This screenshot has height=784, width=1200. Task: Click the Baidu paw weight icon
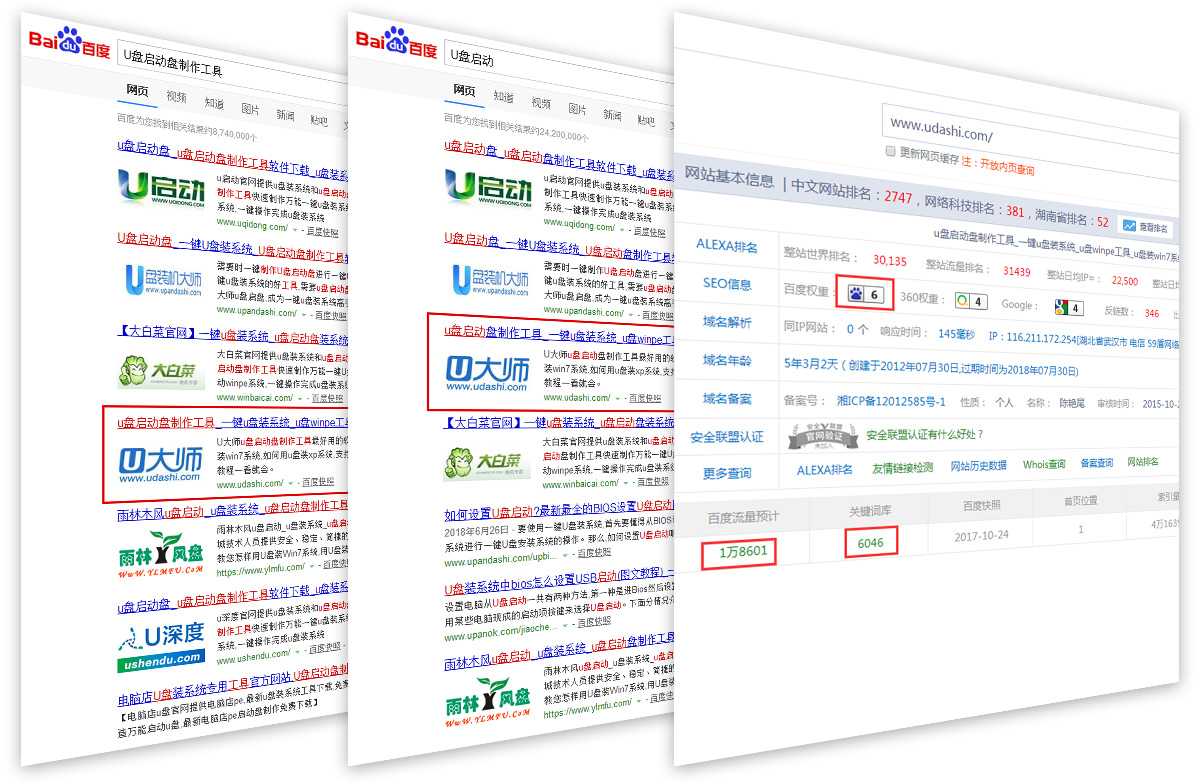tap(856, 294)
